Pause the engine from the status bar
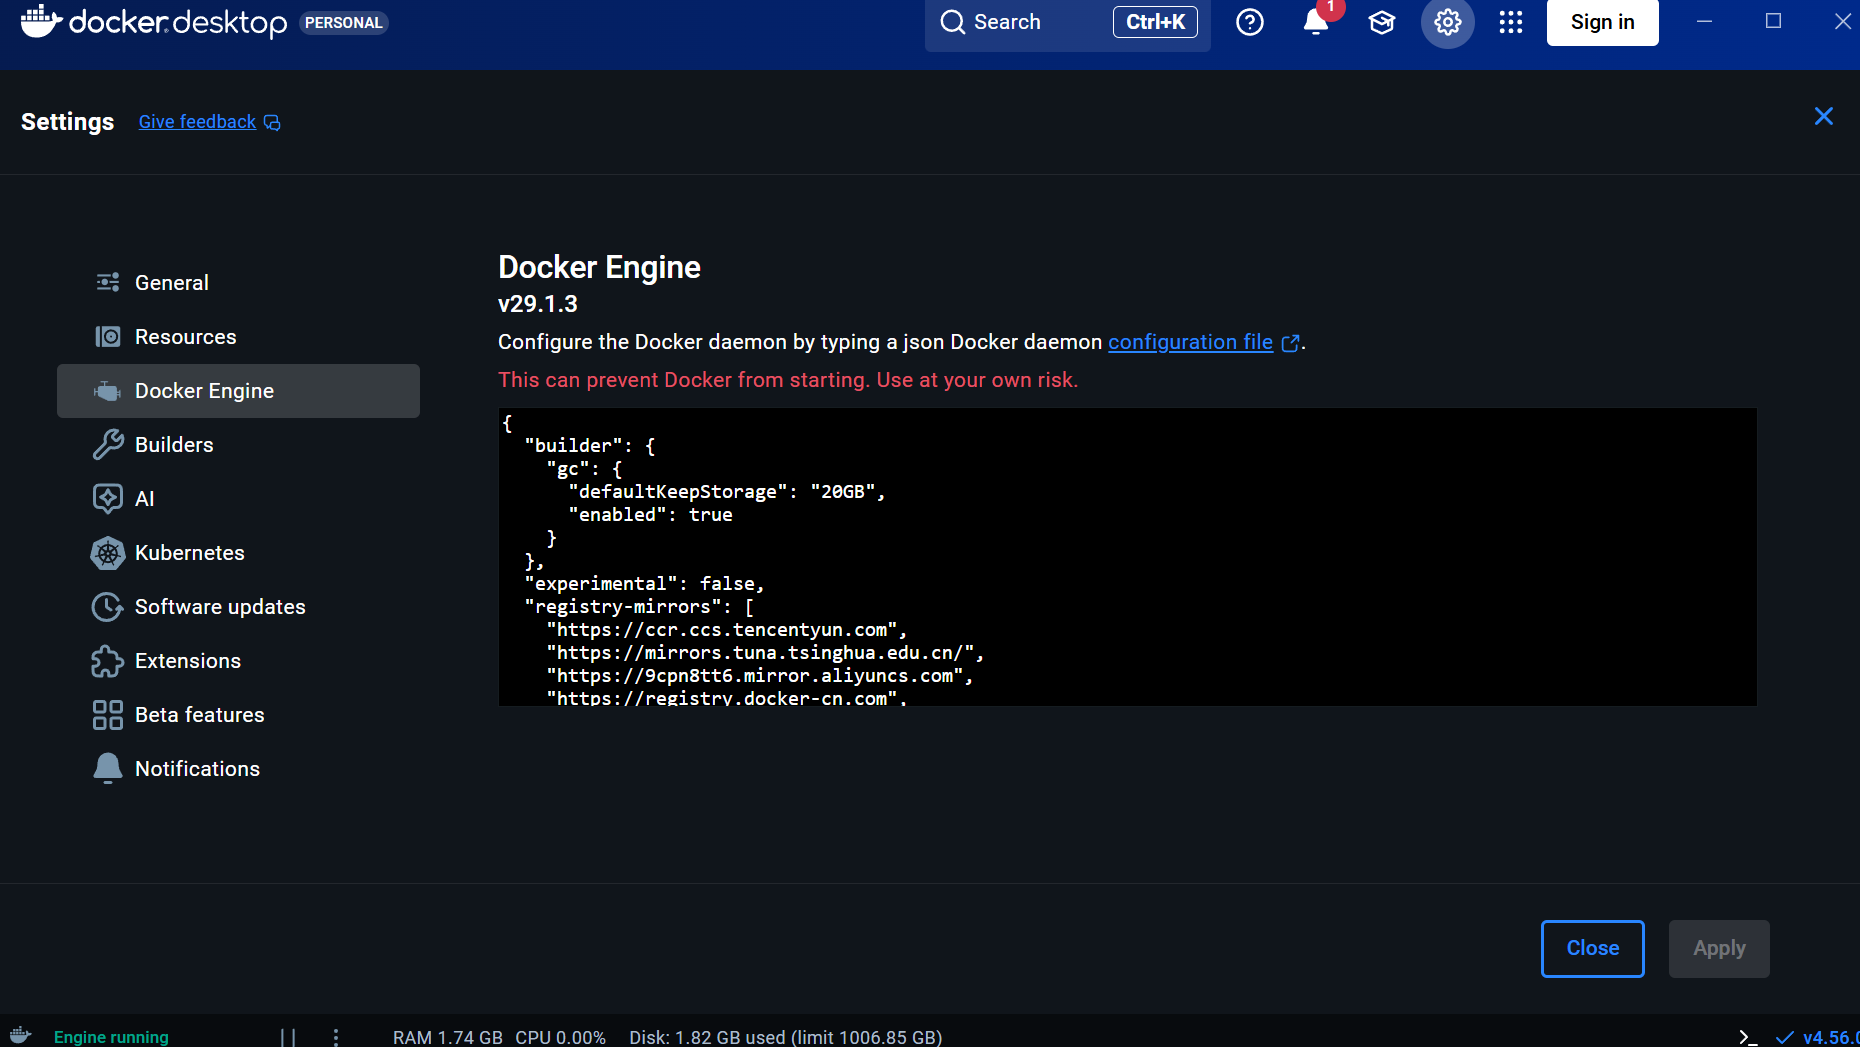Image resolution: width=1860 pixels, height=1047 pixels. (x=288, y=1037)
